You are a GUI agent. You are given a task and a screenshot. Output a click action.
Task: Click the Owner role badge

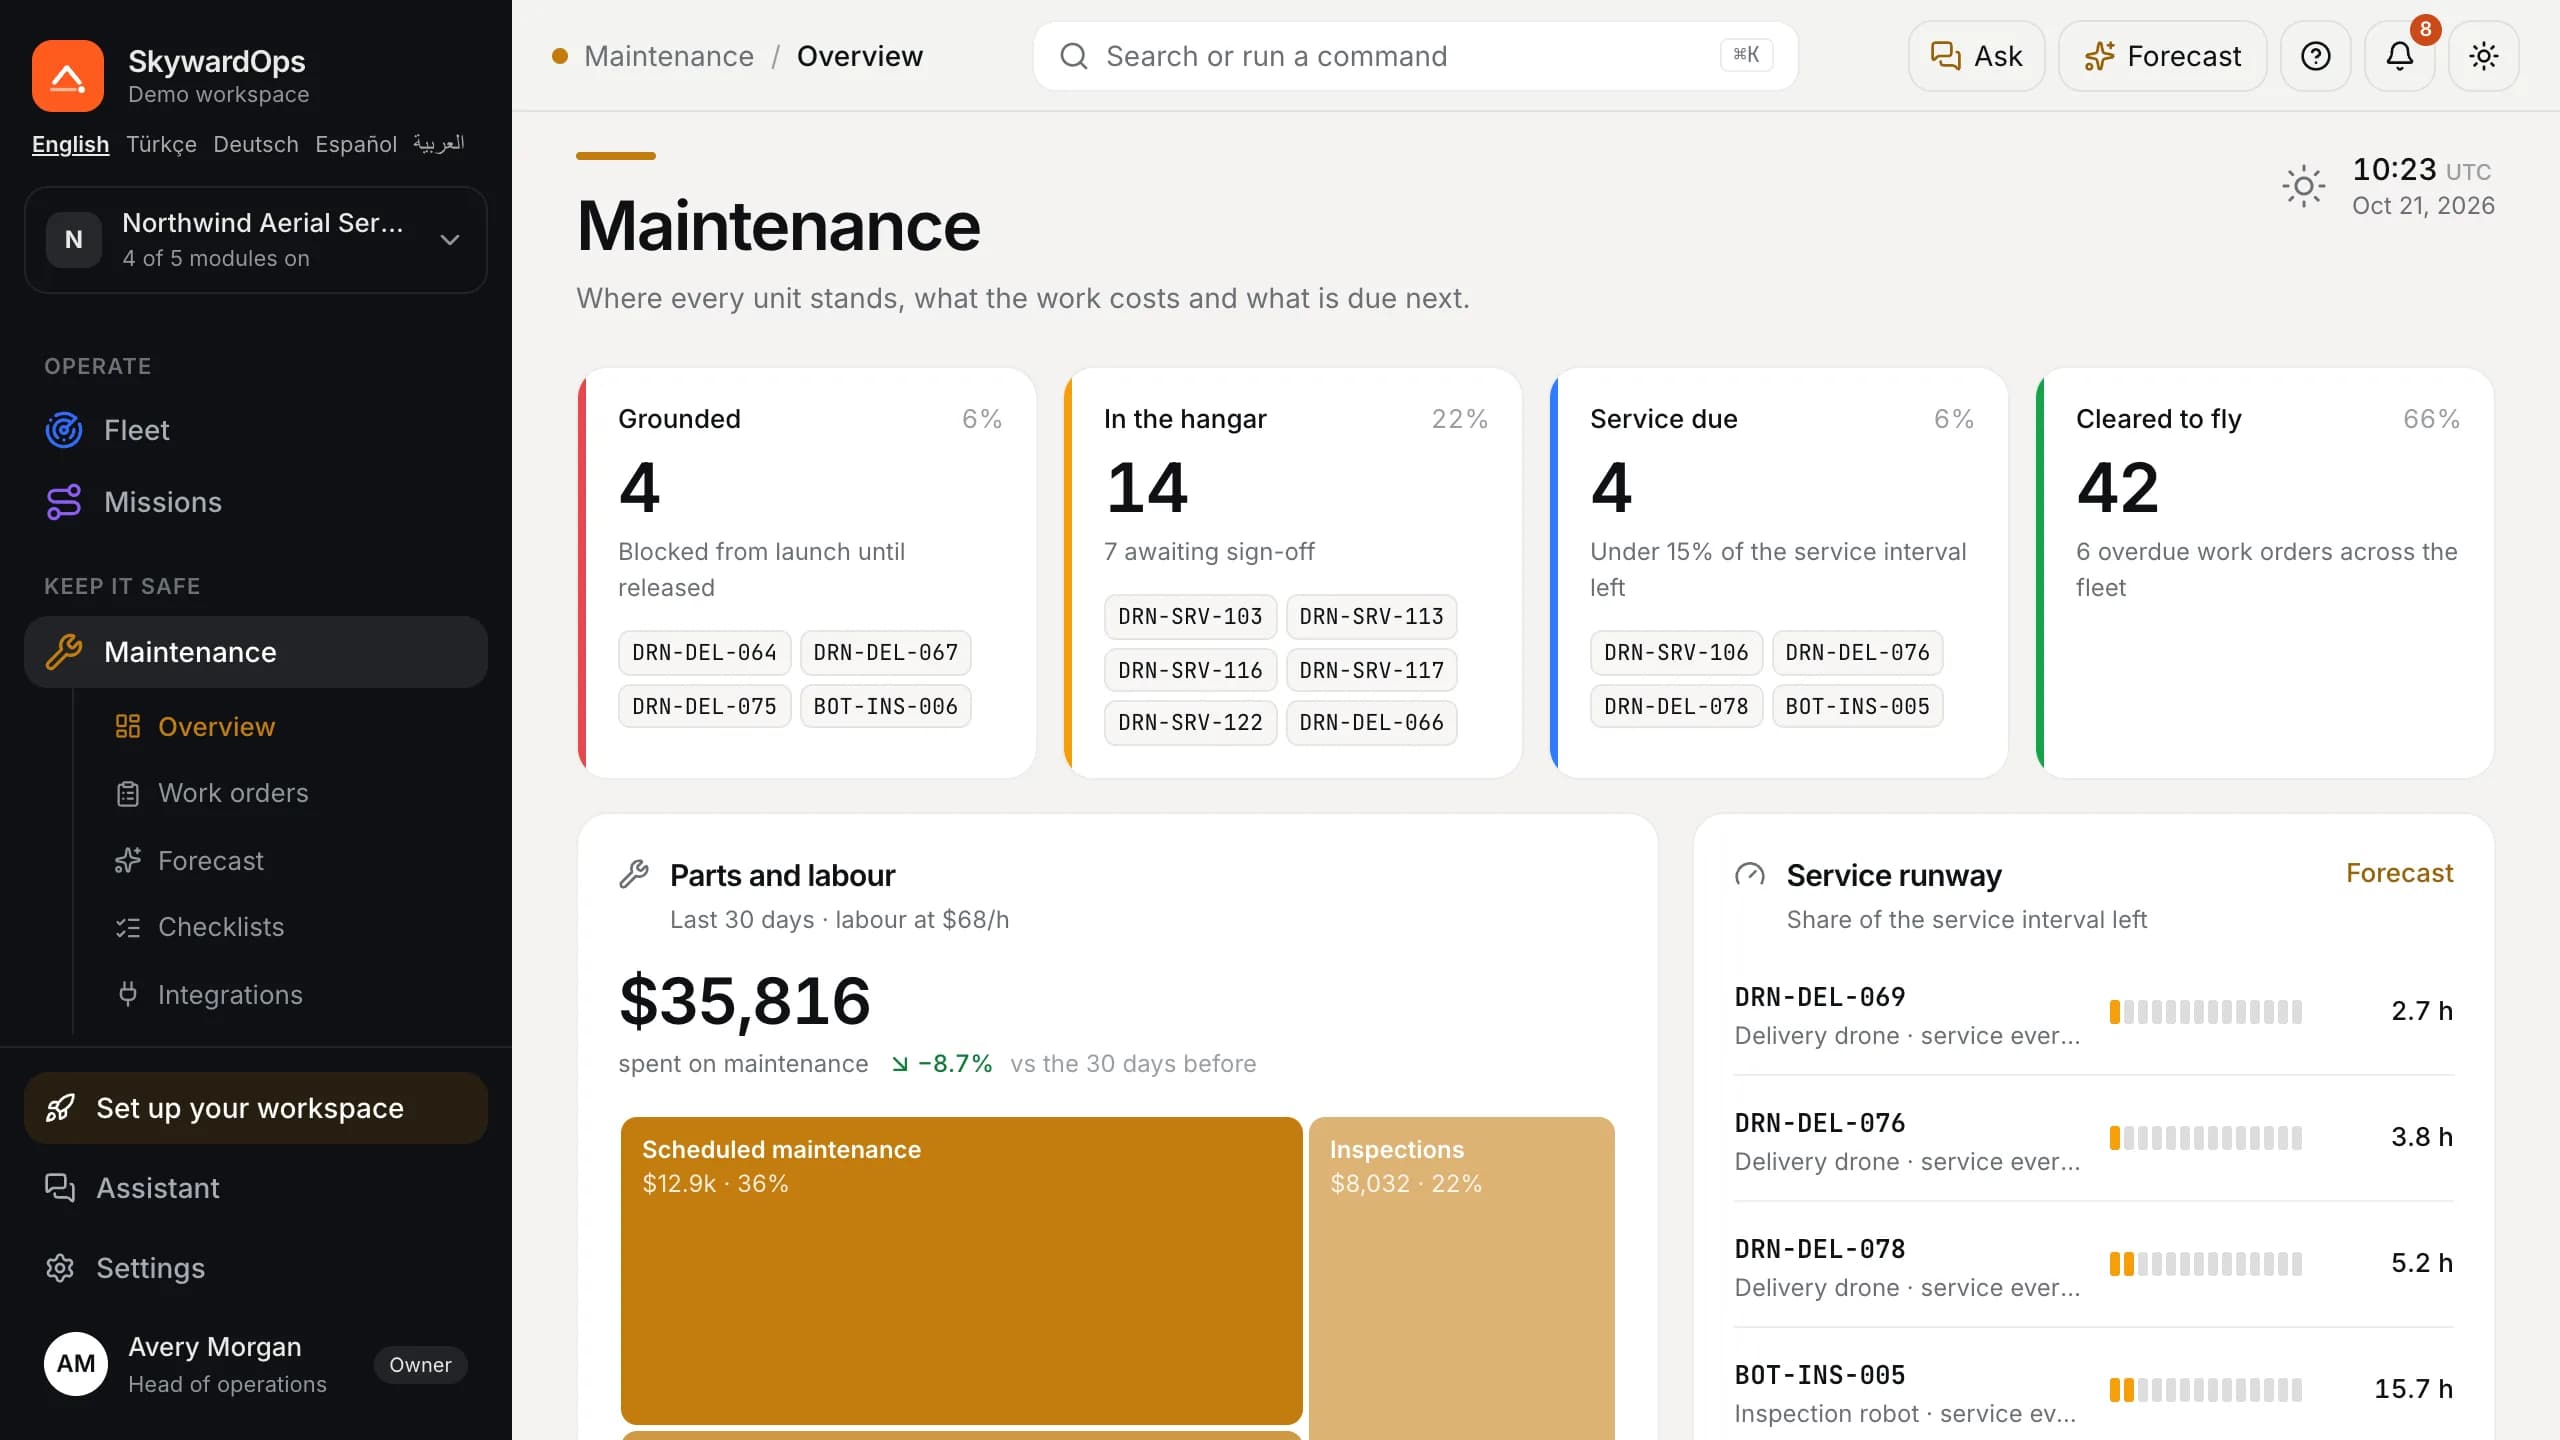pos(420,1365)
